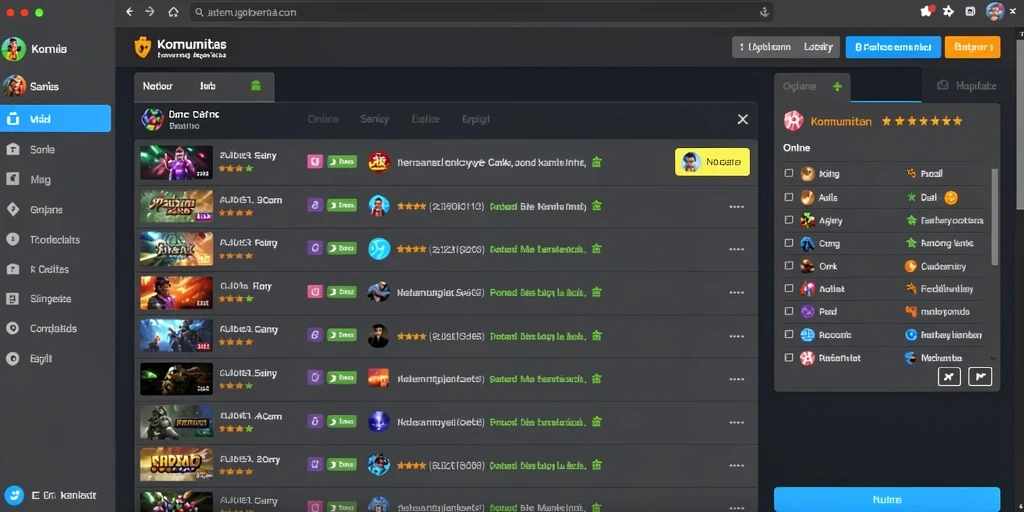Tick the checkbox beside Roconie
Screen dimensions: 1024x512
(x=789, y=334)
